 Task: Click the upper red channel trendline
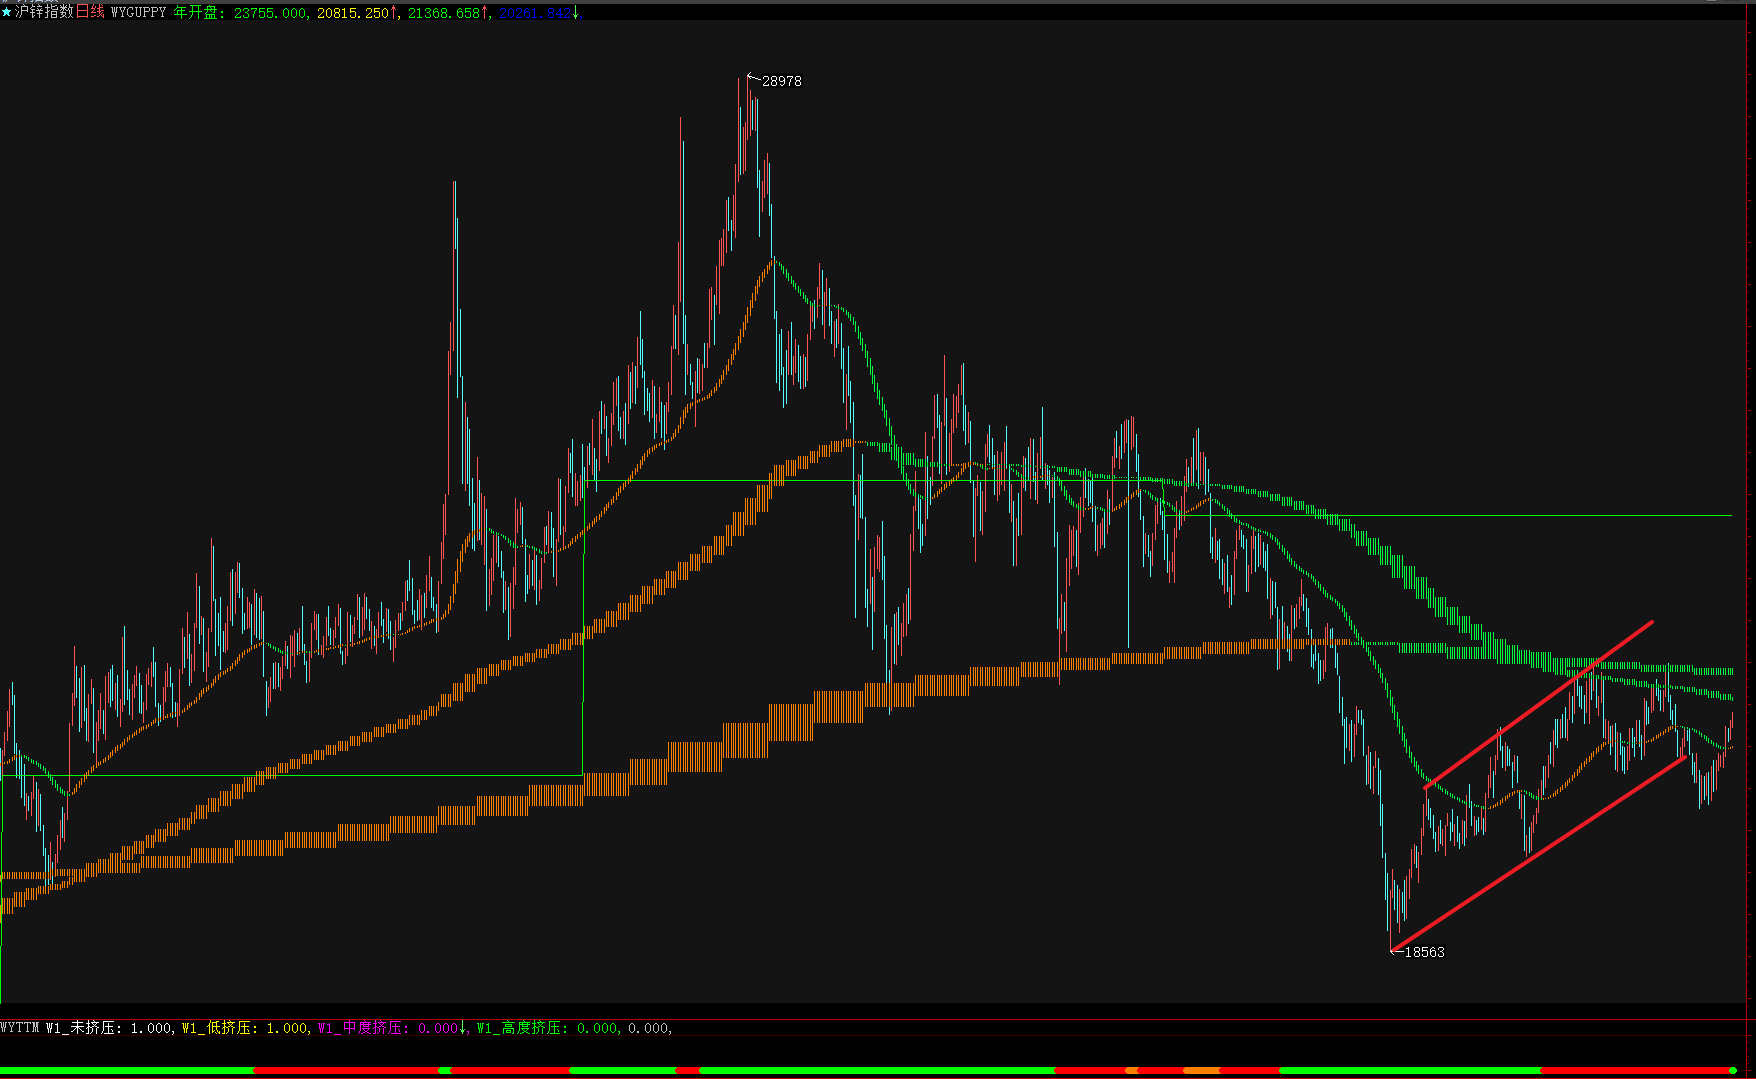pyautogui.click(x=1538, y=704)
